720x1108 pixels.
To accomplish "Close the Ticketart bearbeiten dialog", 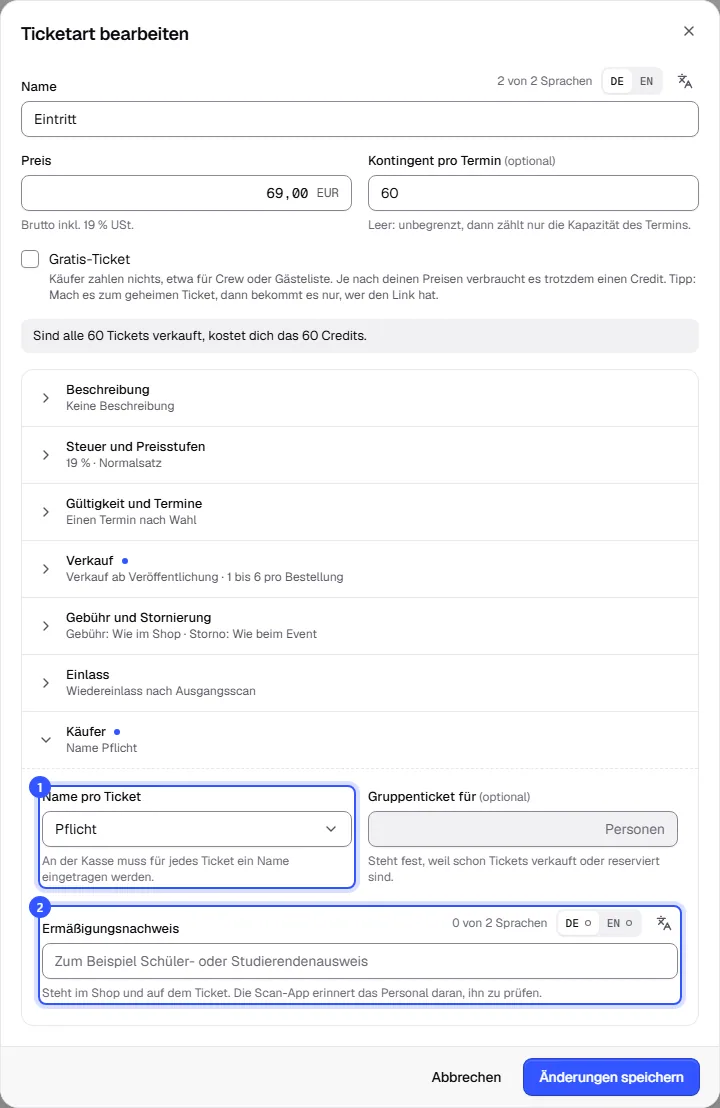I will click(689, 31).
